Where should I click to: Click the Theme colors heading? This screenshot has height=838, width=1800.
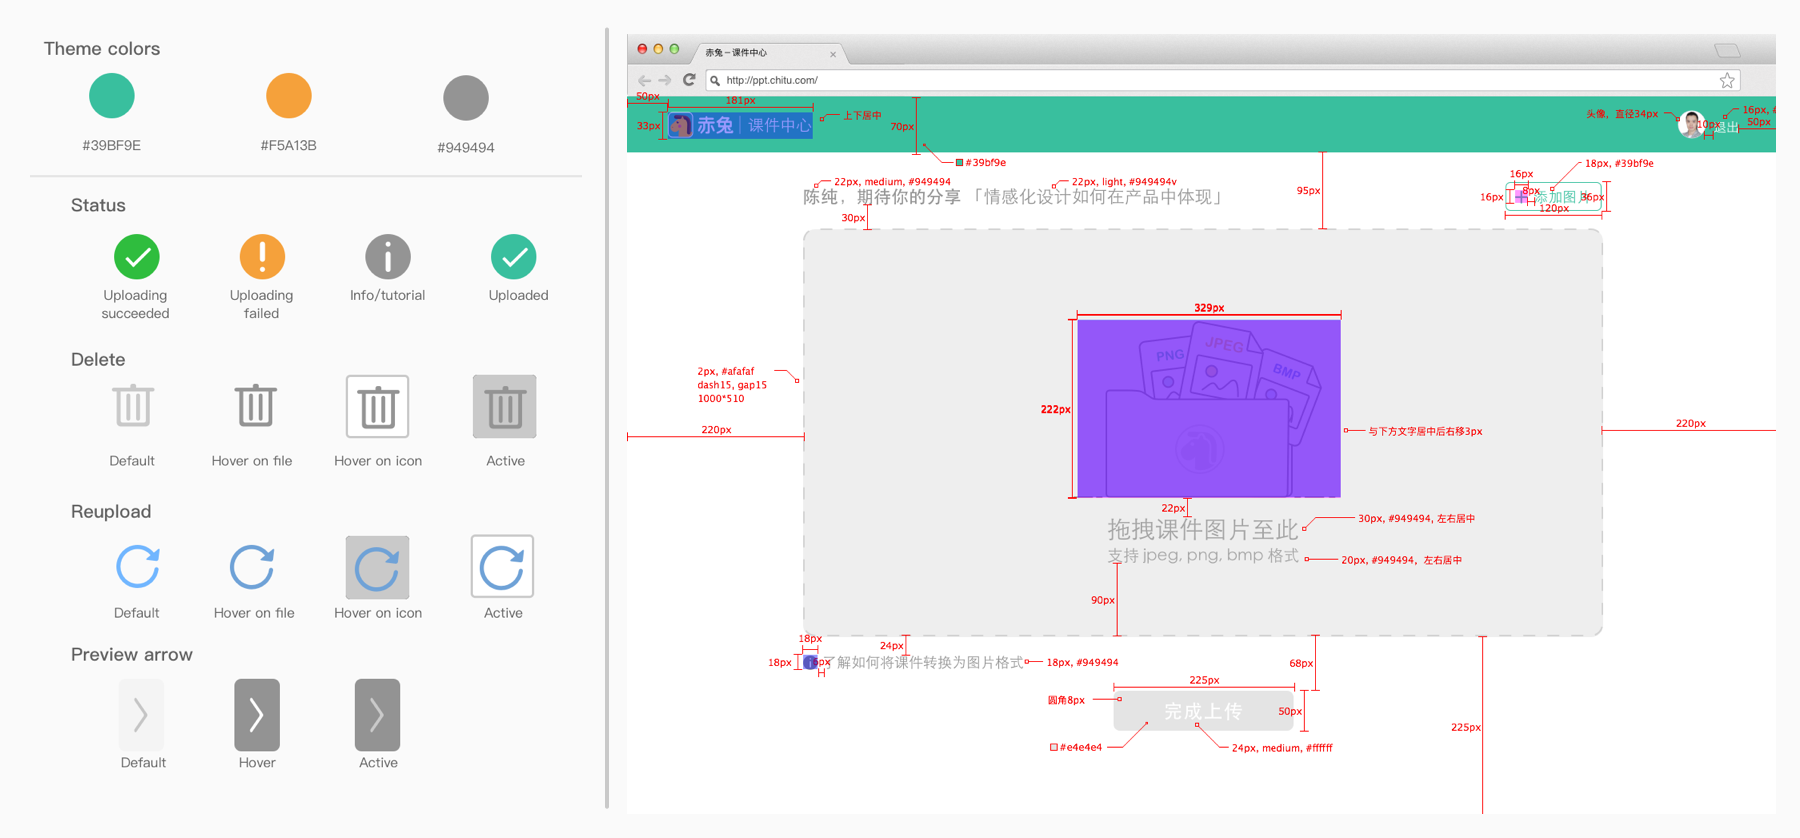(x=102, y=49)
